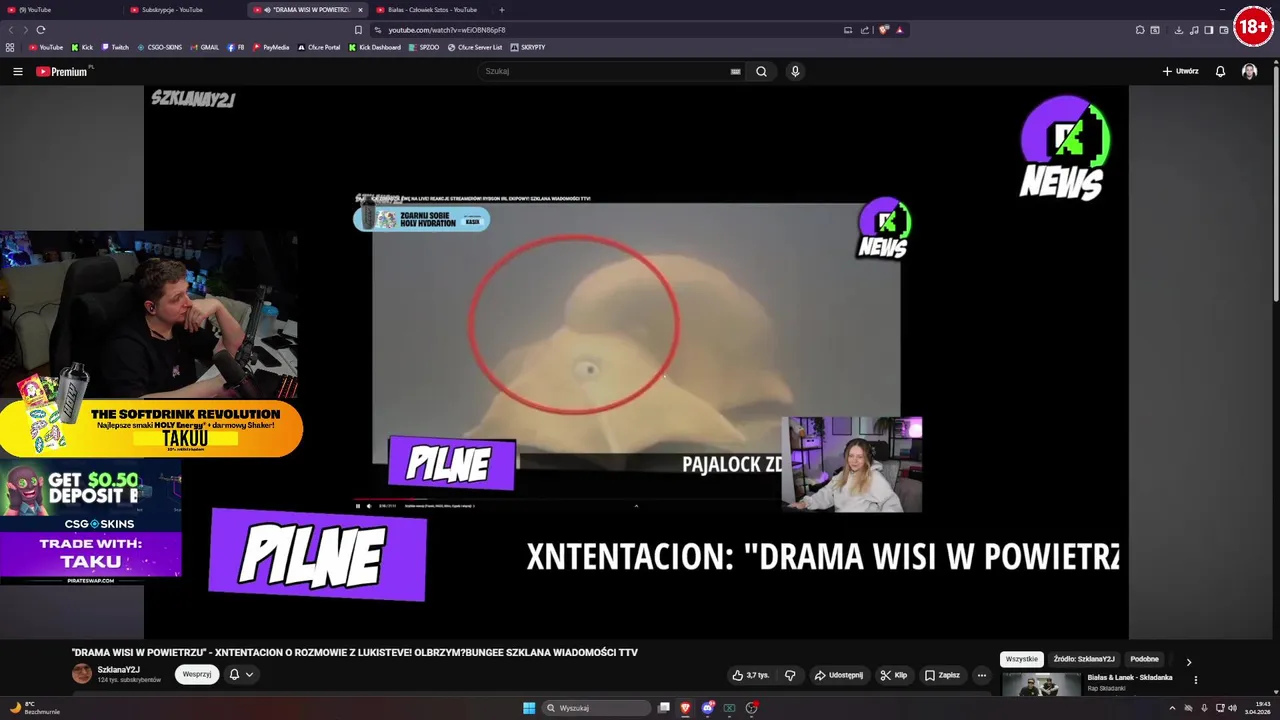Select the "Źródło: SzklanaY2J" filter chip
Viewport: 1280px width, 720px height.
click(x=1083, y=659)
